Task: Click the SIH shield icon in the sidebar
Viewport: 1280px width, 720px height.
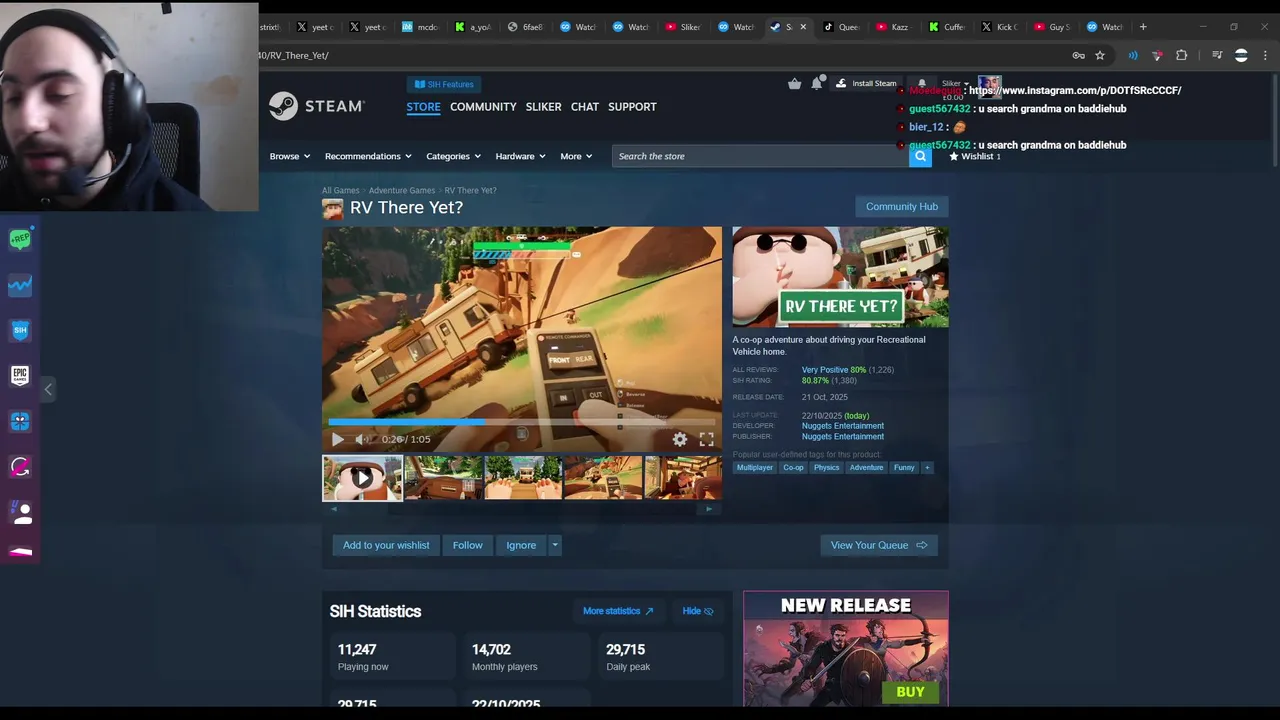Action: (x=20, y=330)
